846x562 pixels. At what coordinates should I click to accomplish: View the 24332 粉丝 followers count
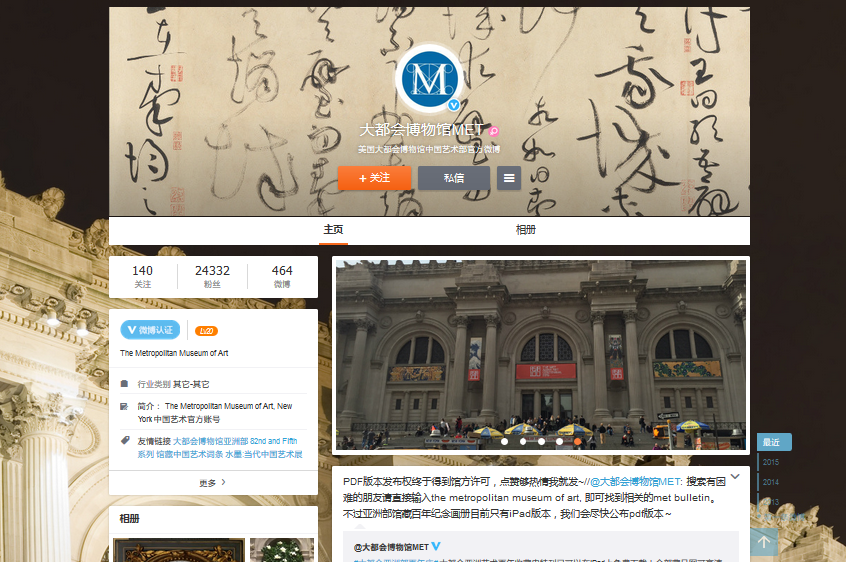(x=212, y=277)
